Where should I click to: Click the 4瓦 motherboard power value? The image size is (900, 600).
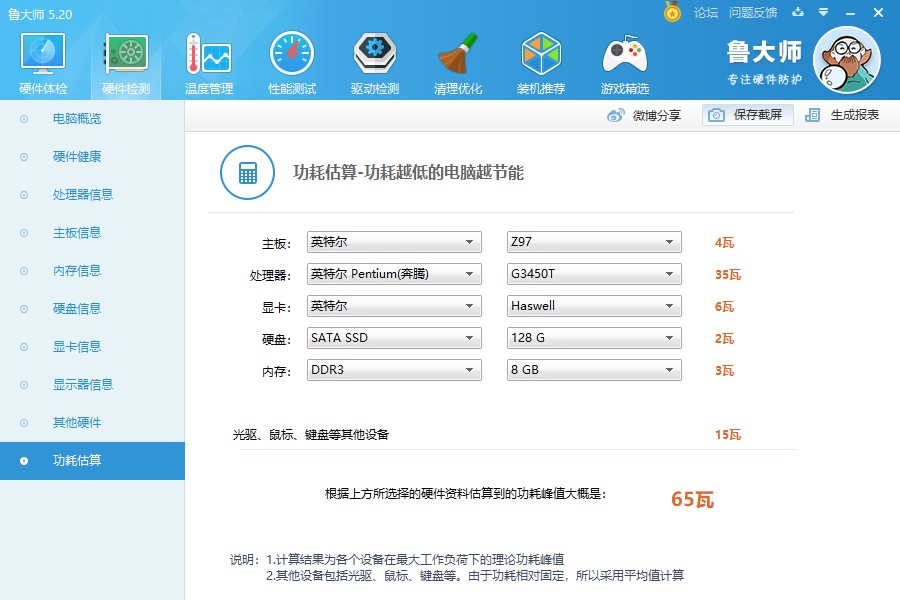[x=724, y=242]
